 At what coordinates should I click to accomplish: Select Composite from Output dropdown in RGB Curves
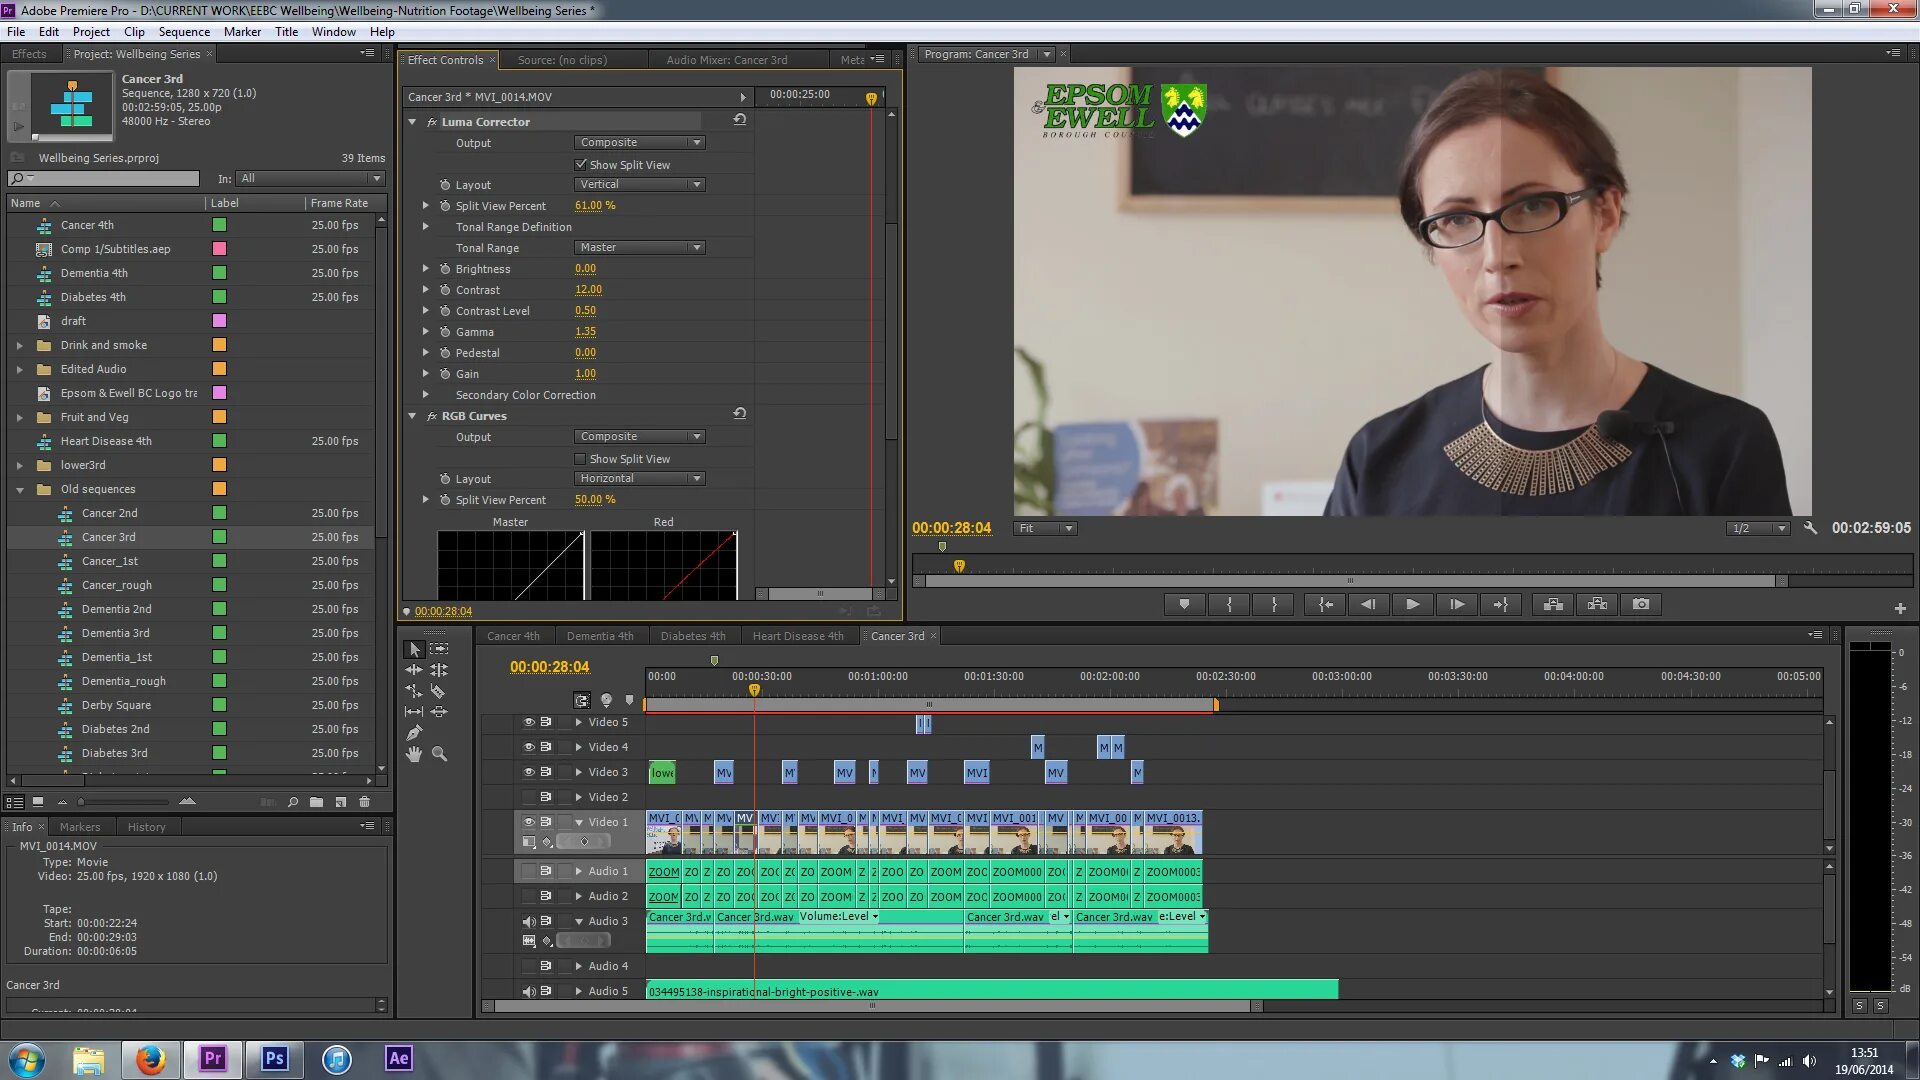click(x=637, y=436)
